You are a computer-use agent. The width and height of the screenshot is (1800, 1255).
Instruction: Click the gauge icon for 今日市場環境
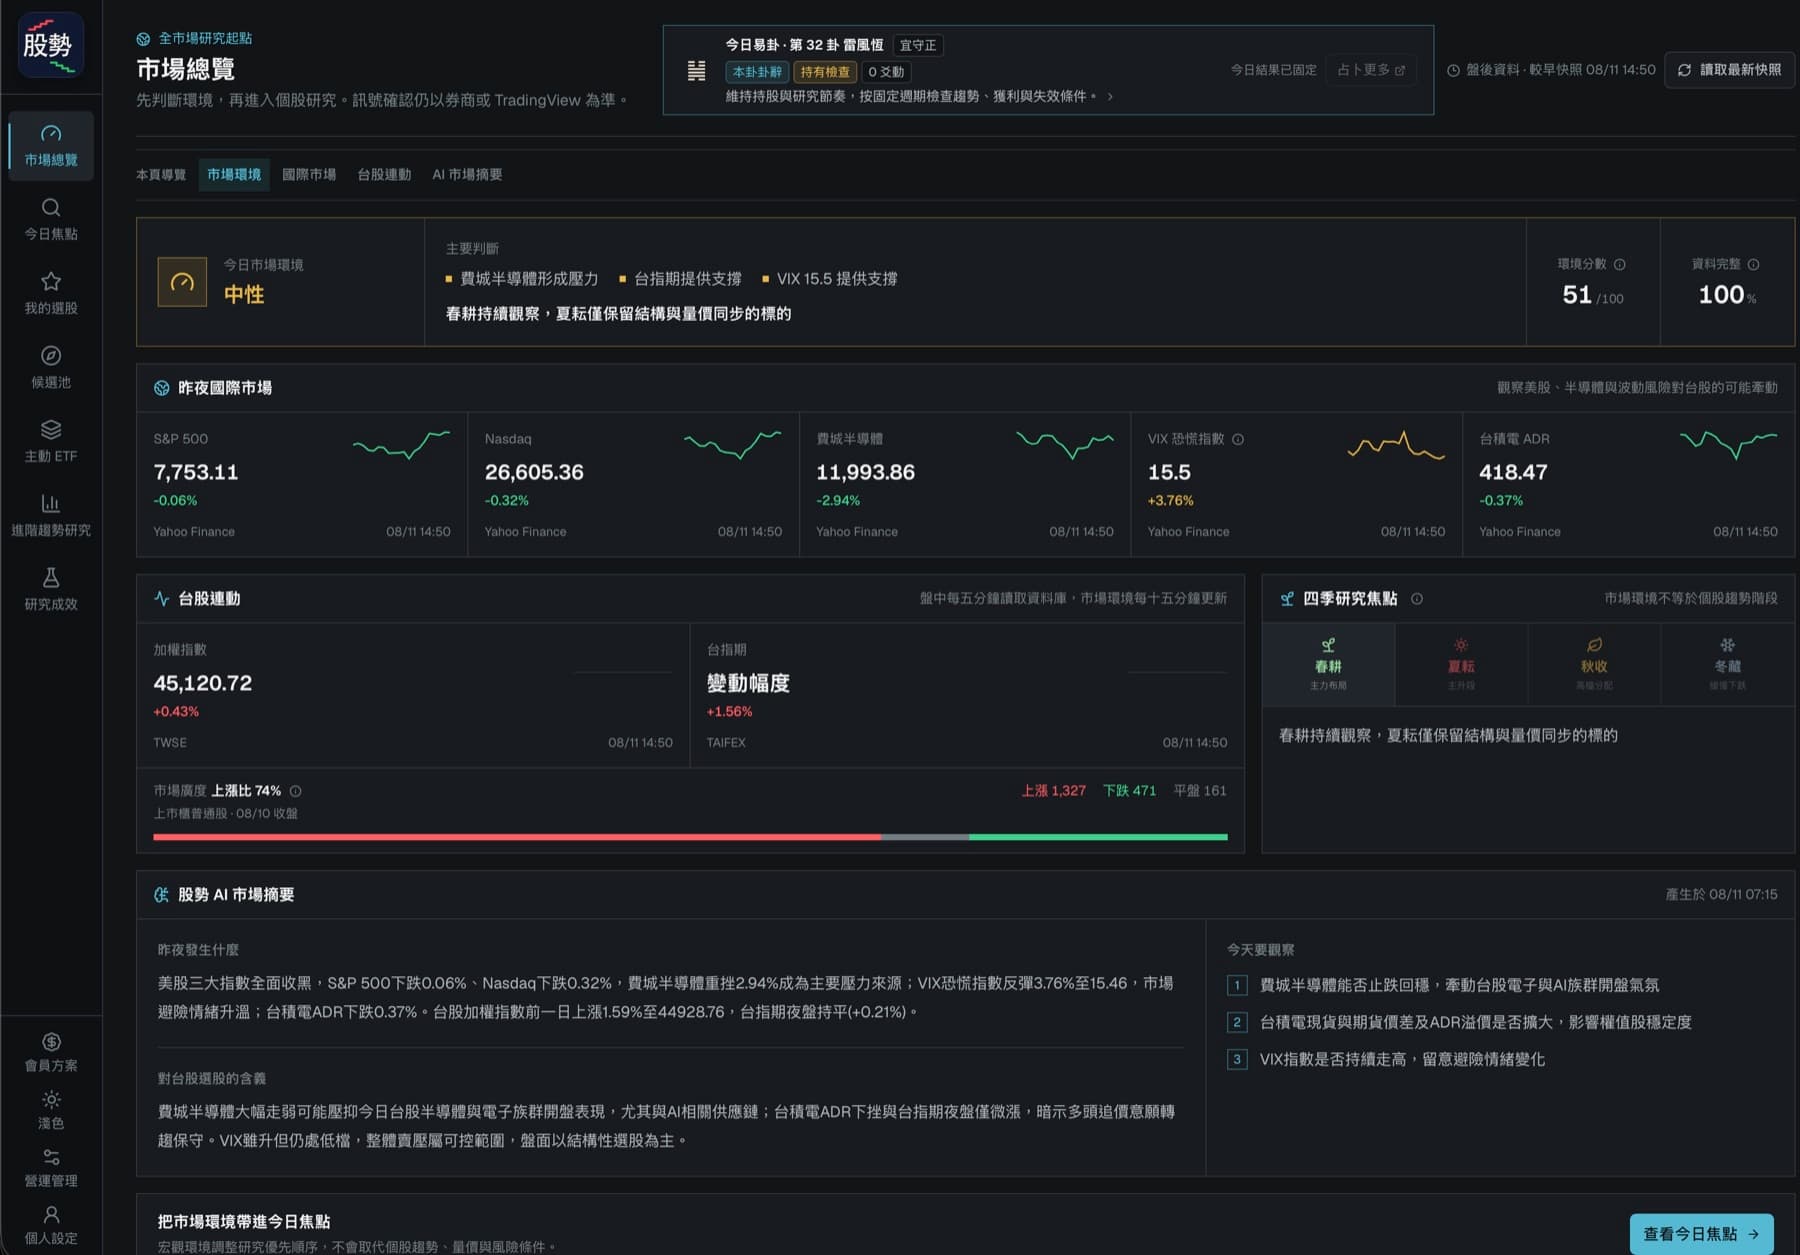point(182,282)
